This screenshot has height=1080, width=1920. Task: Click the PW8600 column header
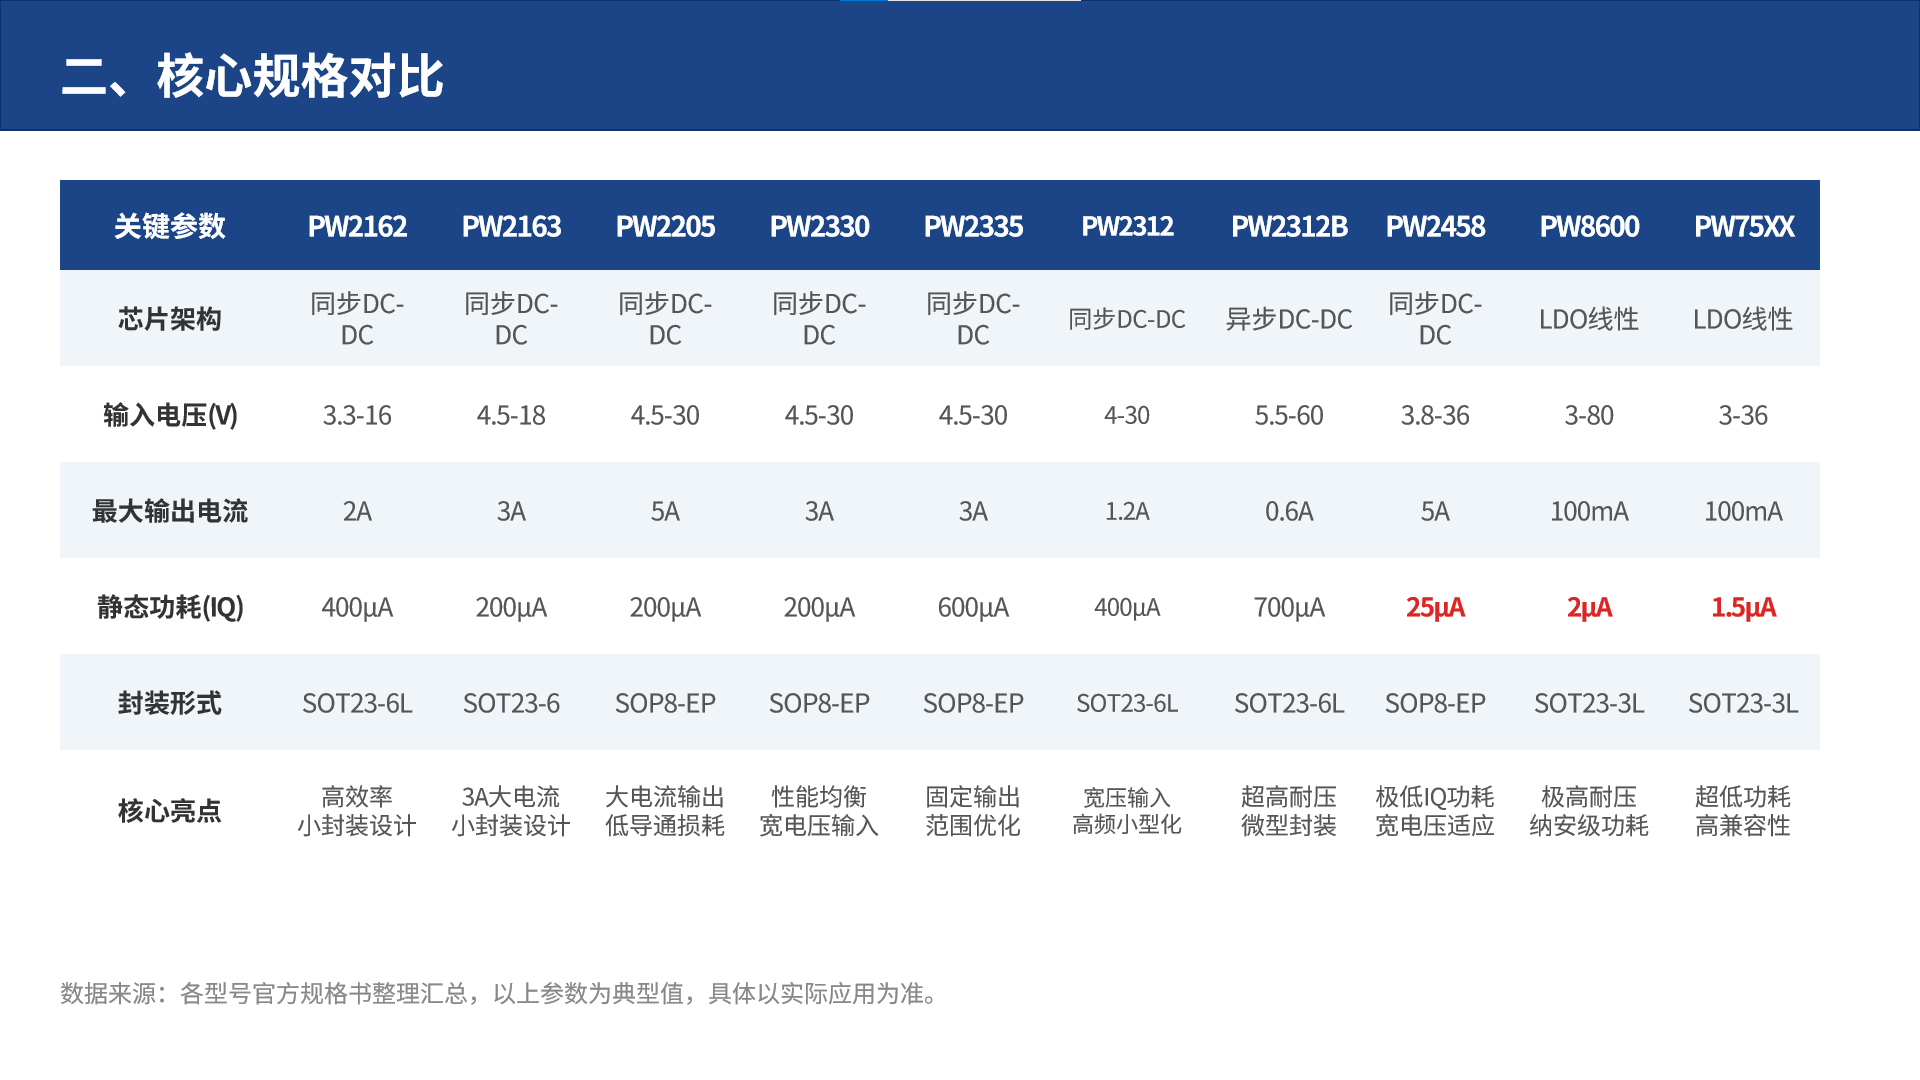1589,226
